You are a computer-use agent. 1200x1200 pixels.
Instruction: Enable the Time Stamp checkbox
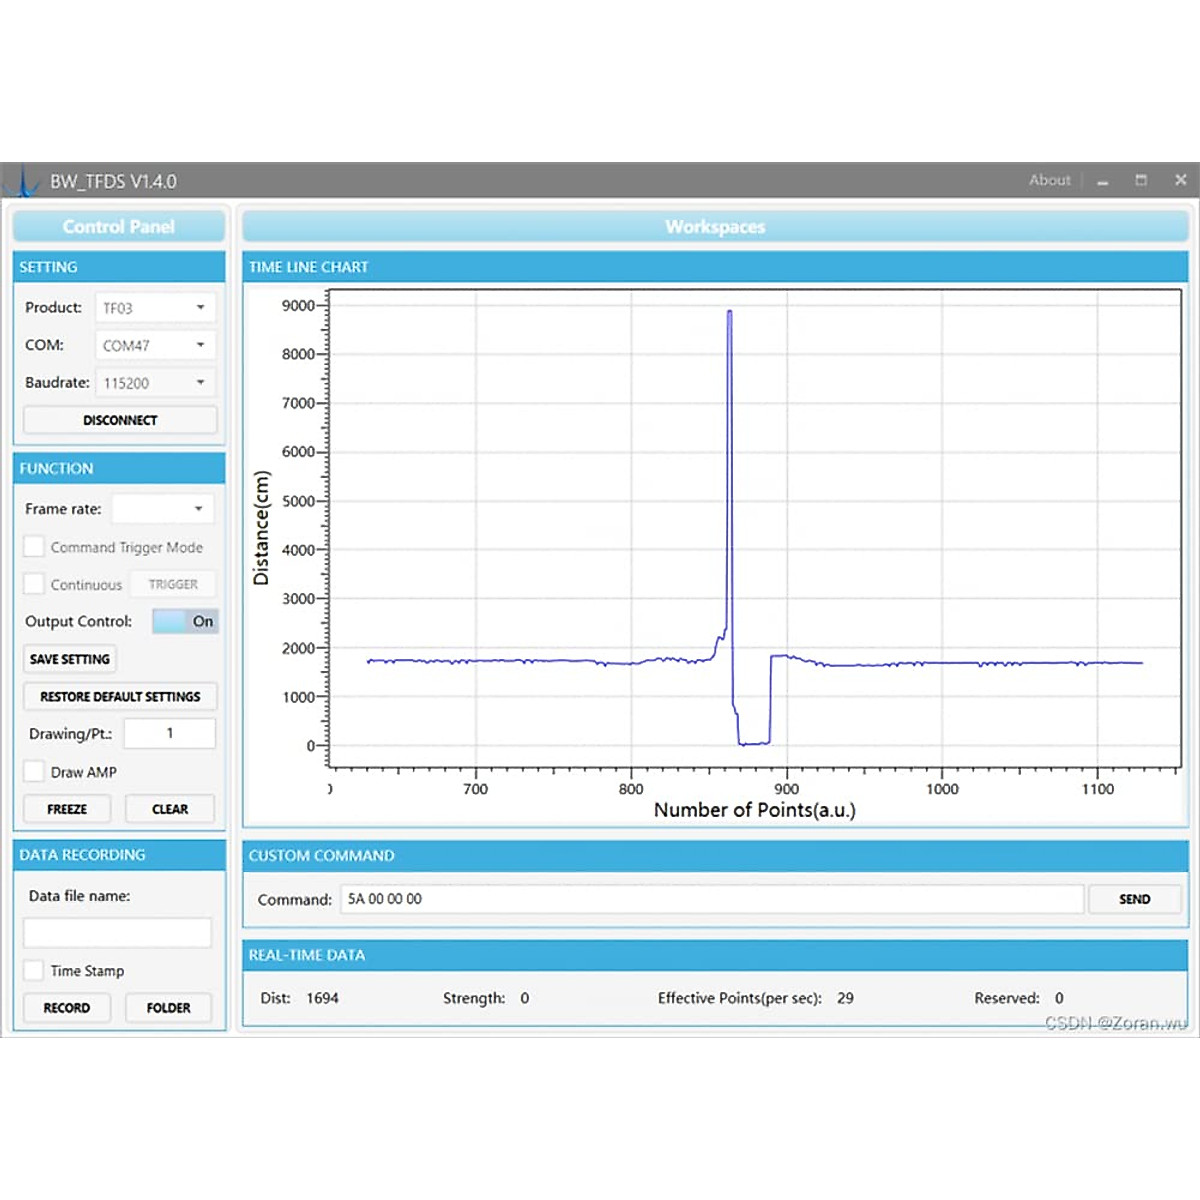35,971
